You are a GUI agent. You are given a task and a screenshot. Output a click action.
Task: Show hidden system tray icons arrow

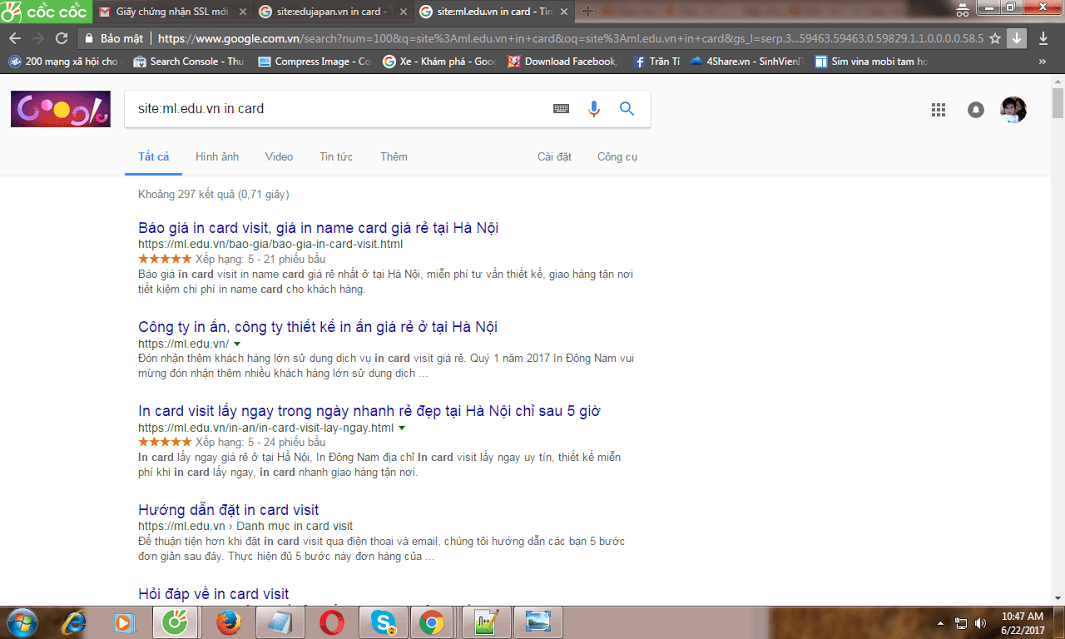(x=940, y=623)
